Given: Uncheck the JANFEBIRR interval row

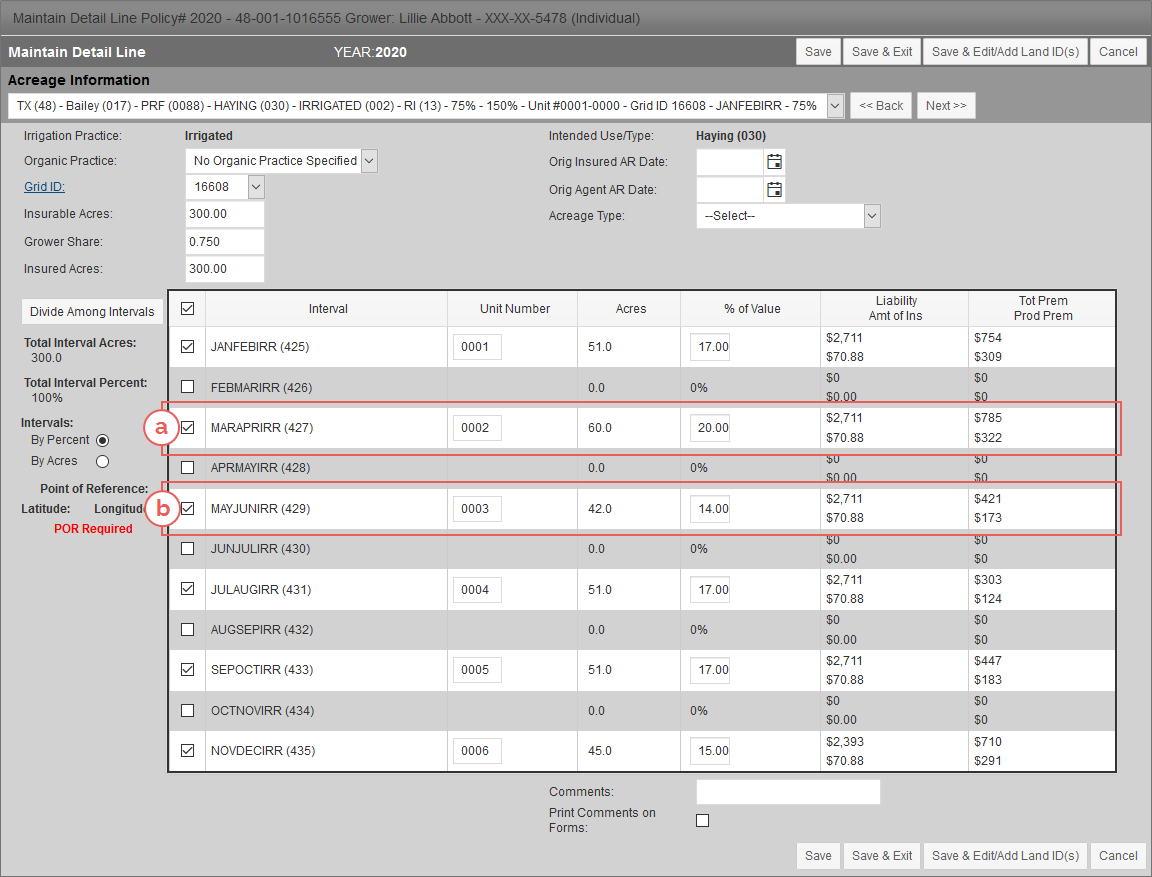Looking at the screenshot, I should tap(186, 346).
